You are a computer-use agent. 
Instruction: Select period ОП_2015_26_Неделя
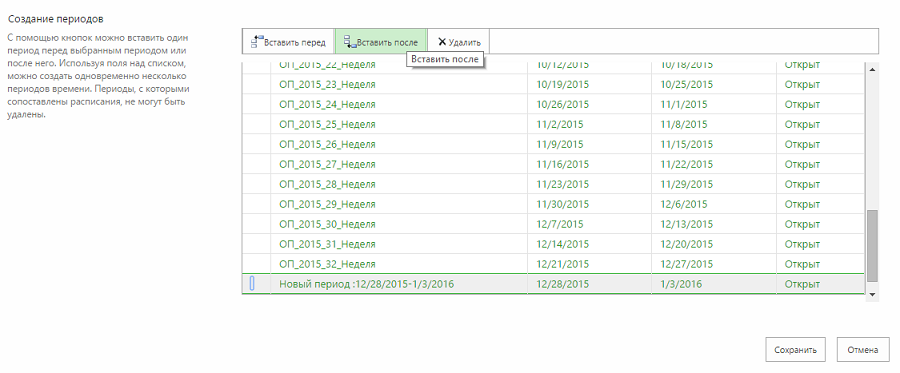point(327,145)
